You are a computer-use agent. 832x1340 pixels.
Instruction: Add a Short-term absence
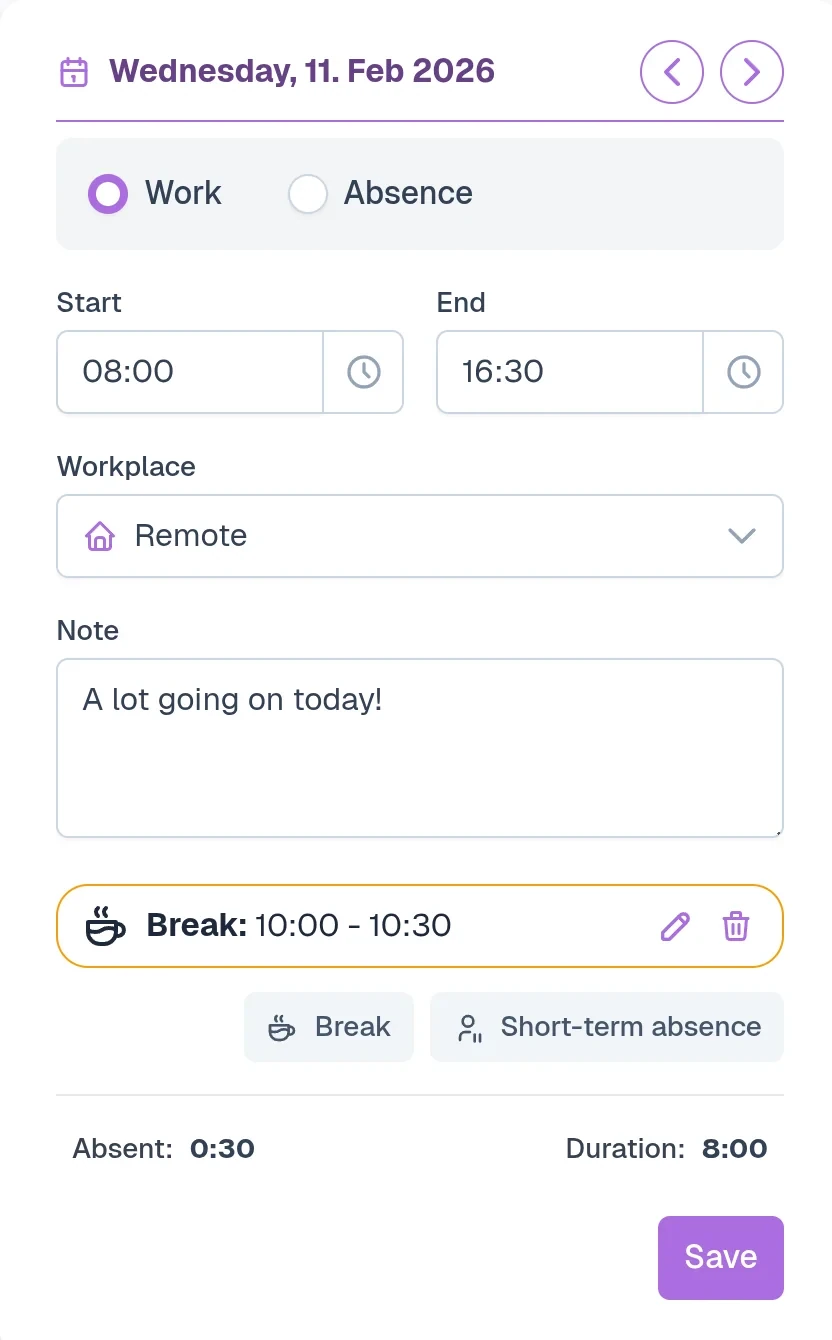(607, 1027)
